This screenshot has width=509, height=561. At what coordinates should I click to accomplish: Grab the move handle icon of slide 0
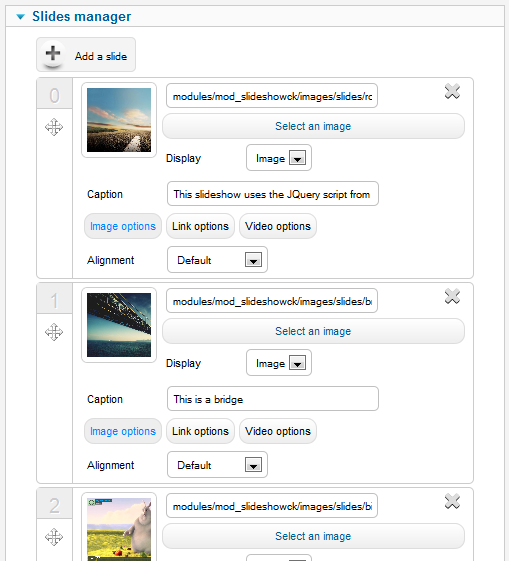click(x=54, y=127)
